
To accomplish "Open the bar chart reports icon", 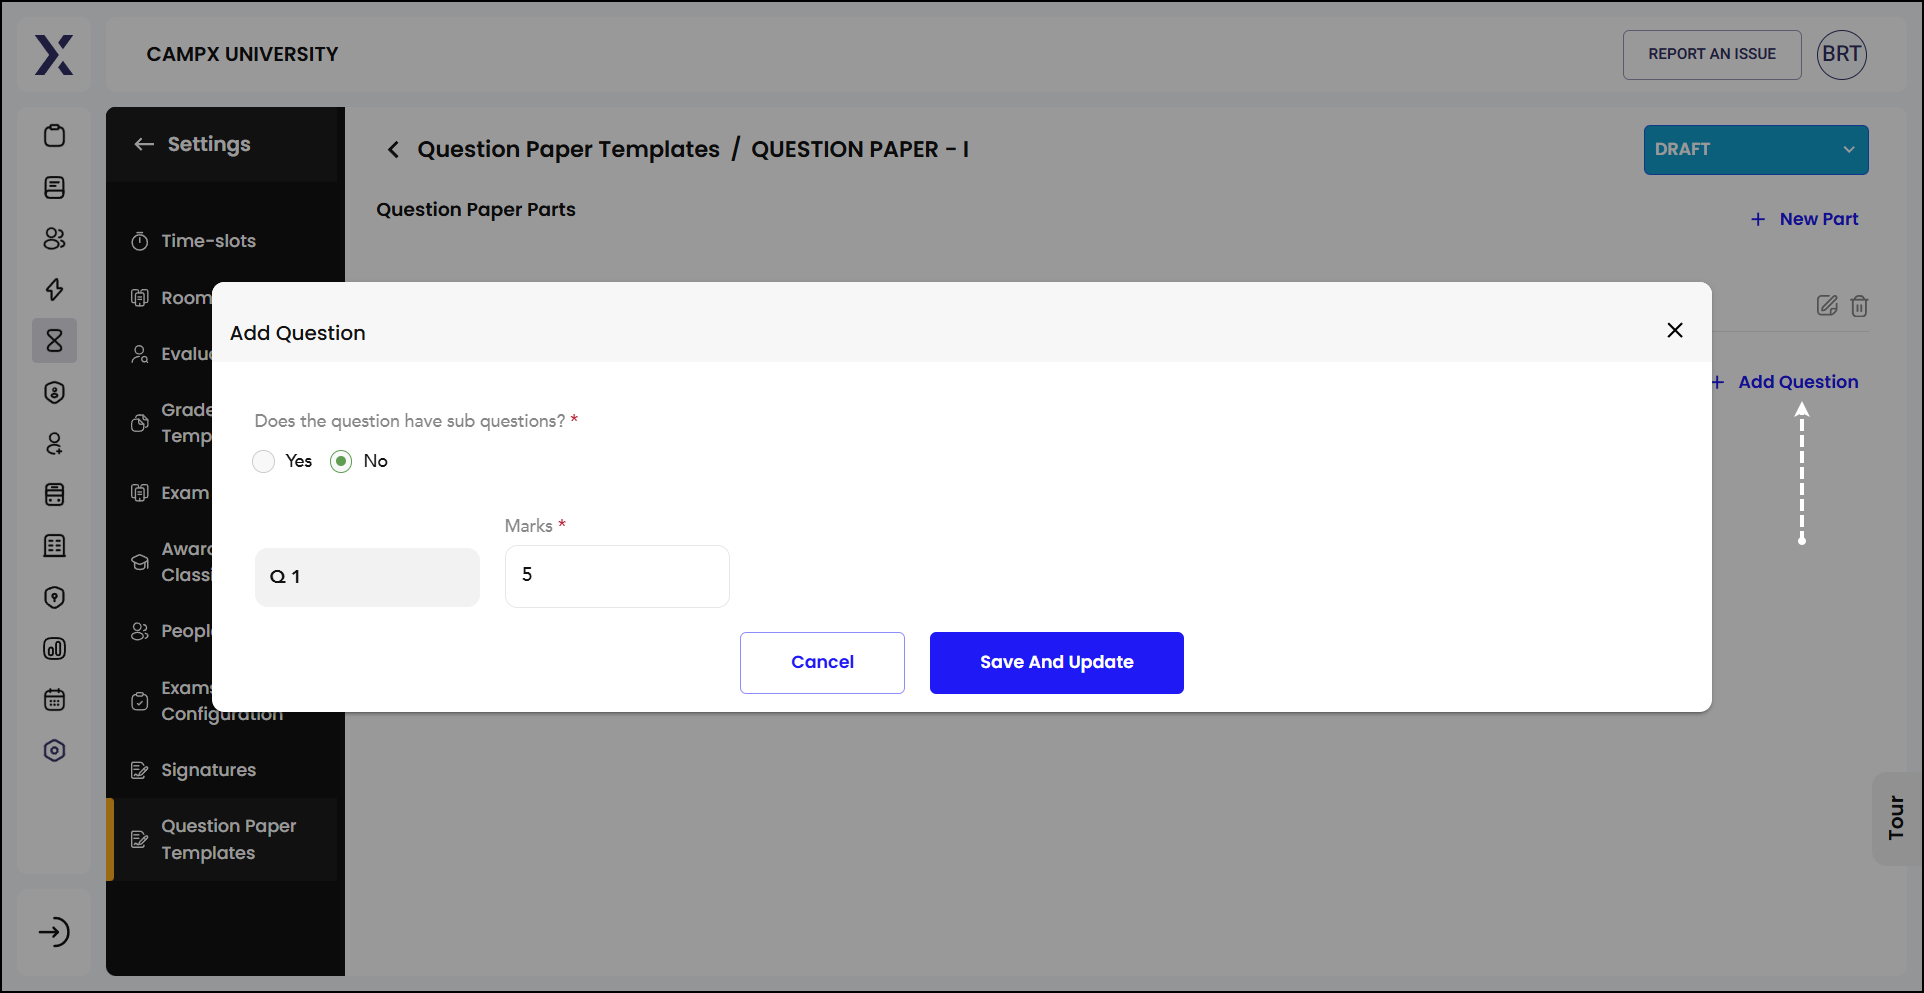I will tap(55, 649).
